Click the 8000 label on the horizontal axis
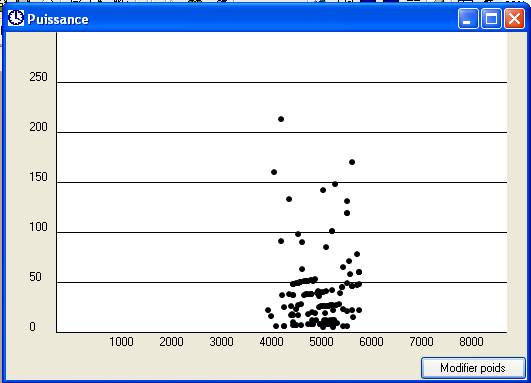This screenshot has height=383, width=531. coord(471,342)
